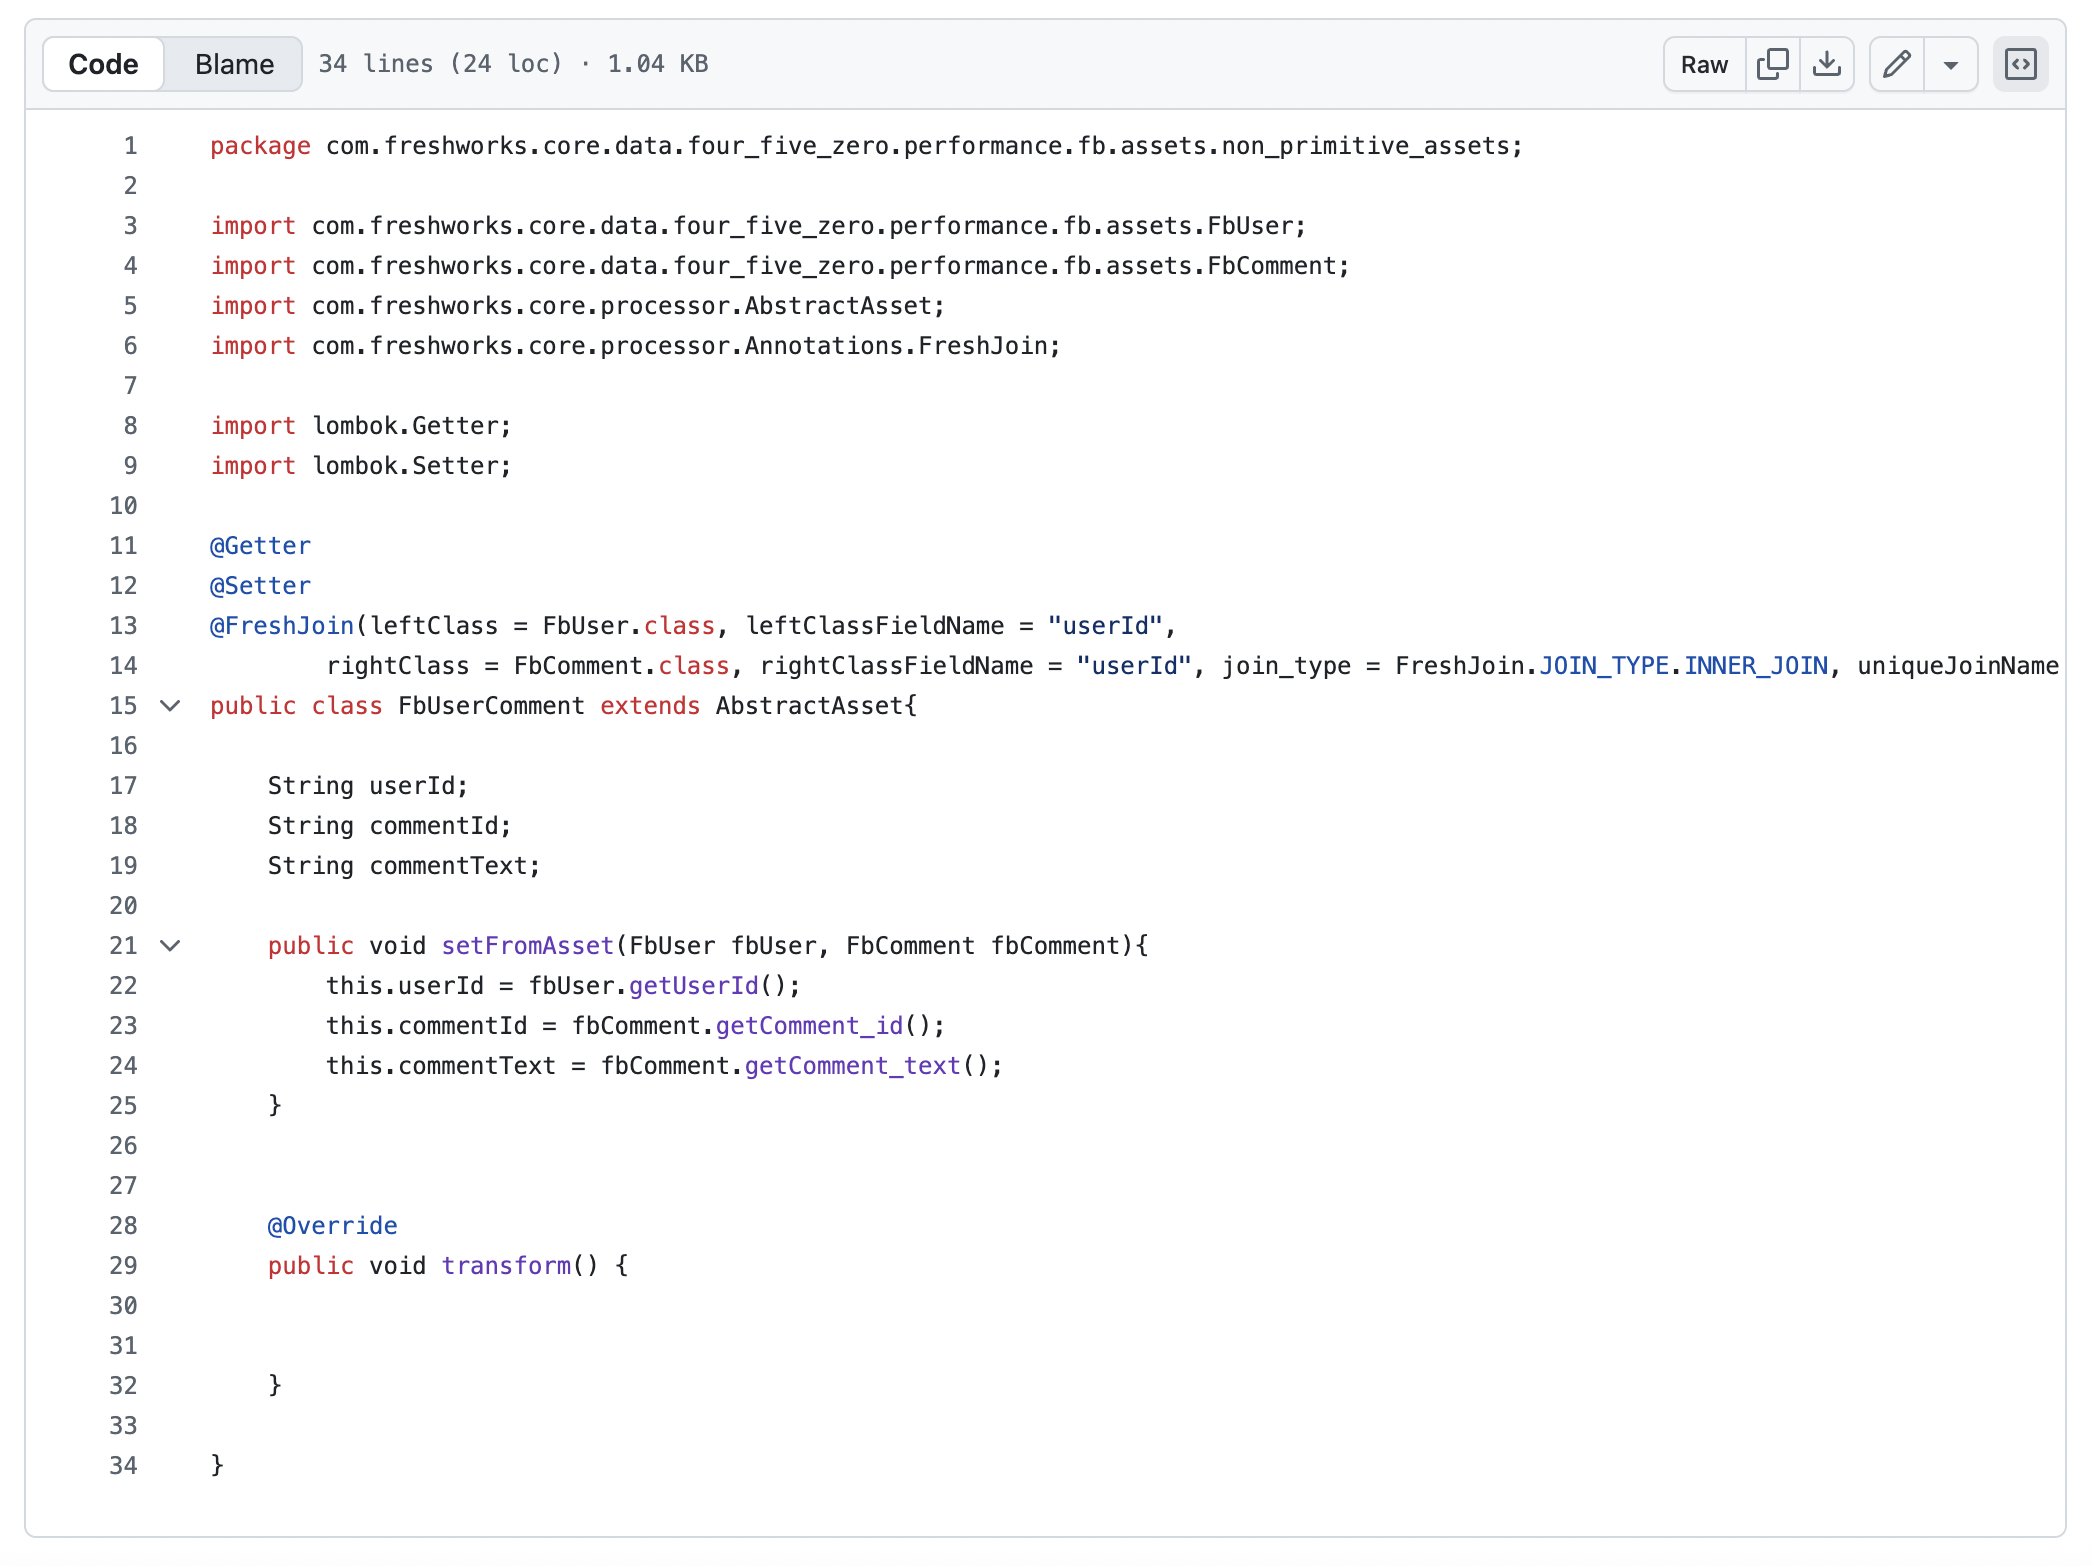This screenshot has width=2092, height=1566.
Task: Select line number 13
Action: 123,626
